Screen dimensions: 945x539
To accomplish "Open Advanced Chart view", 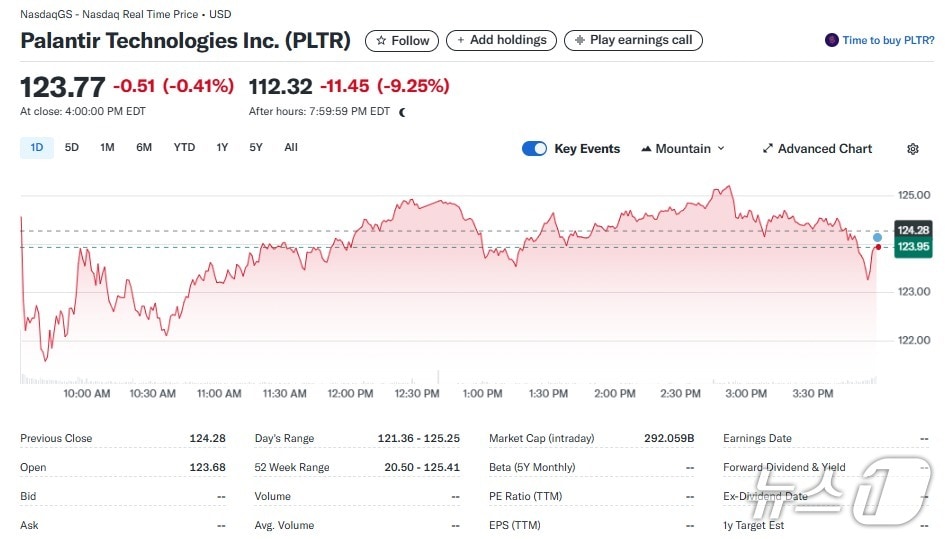I will point(824,149).
